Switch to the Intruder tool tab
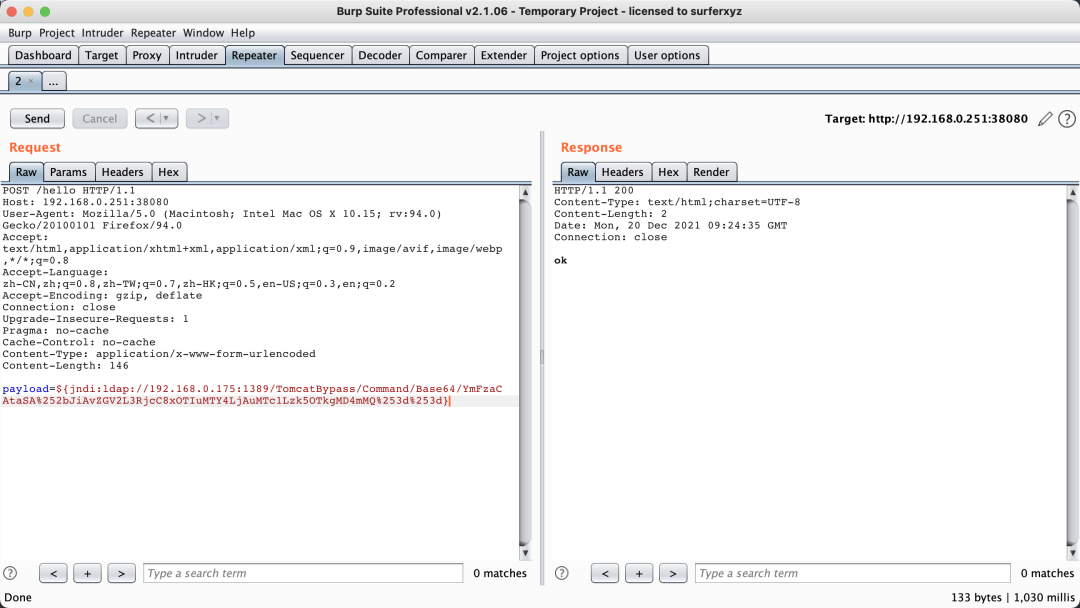The width and height of the screenshot is (1080, 608). 196,55
